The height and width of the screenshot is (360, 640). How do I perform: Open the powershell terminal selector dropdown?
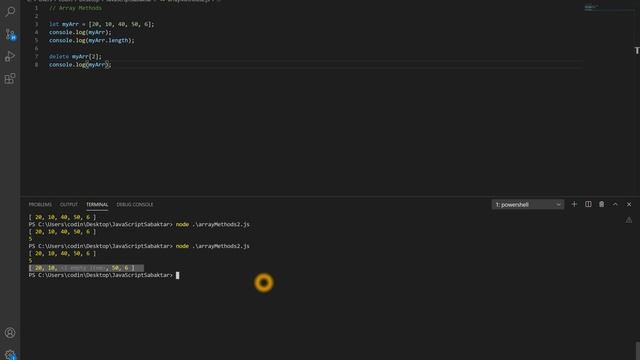pos(527,204)
